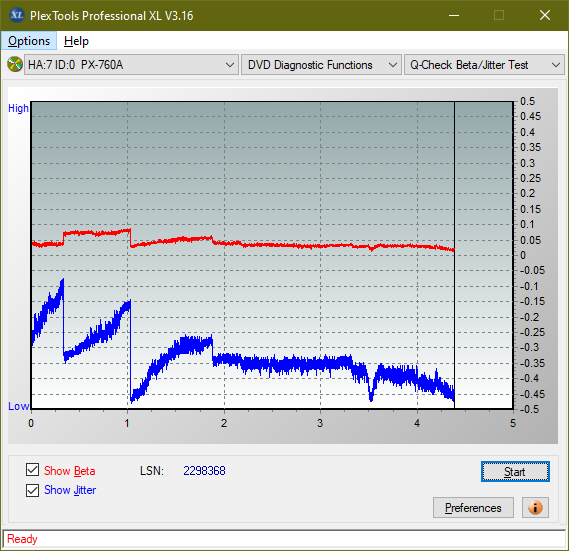This screenshot has height=551, width=569.
Task: Click the window title PlexTools Professional XL
Action: [x=112, y=16]
